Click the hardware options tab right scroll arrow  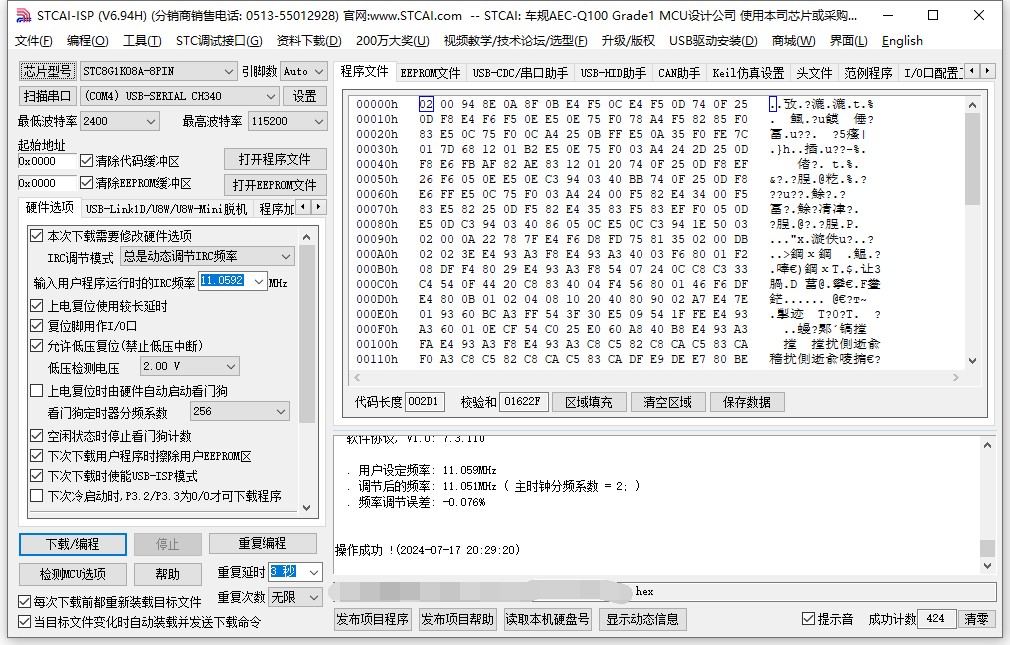pyautogui.click(x=318, y=207)
